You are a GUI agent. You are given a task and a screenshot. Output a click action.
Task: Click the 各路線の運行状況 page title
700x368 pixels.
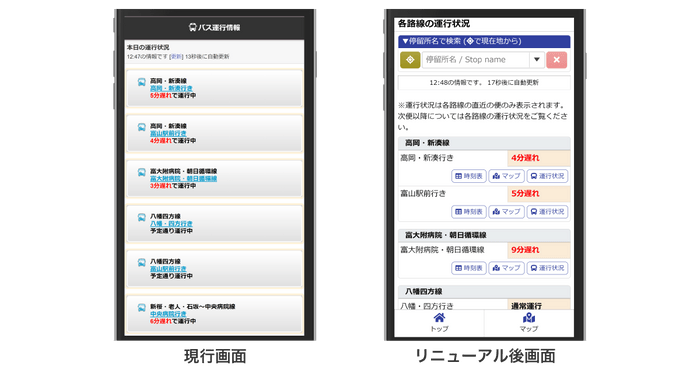point(433,24)
